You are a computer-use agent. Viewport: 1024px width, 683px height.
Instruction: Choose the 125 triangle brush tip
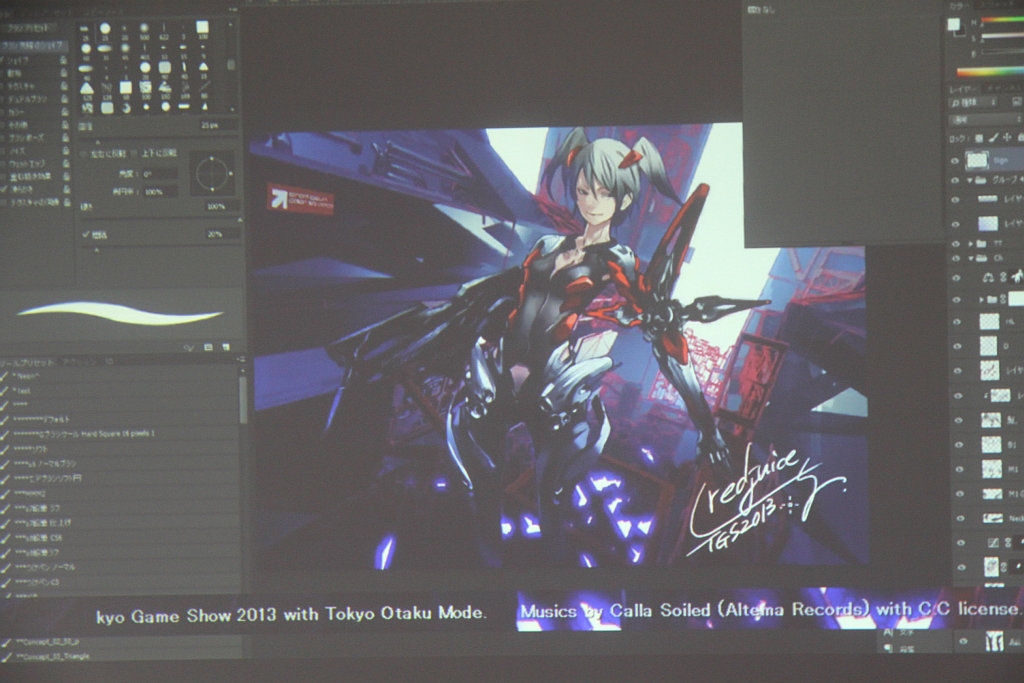click(x=86, y=89)
